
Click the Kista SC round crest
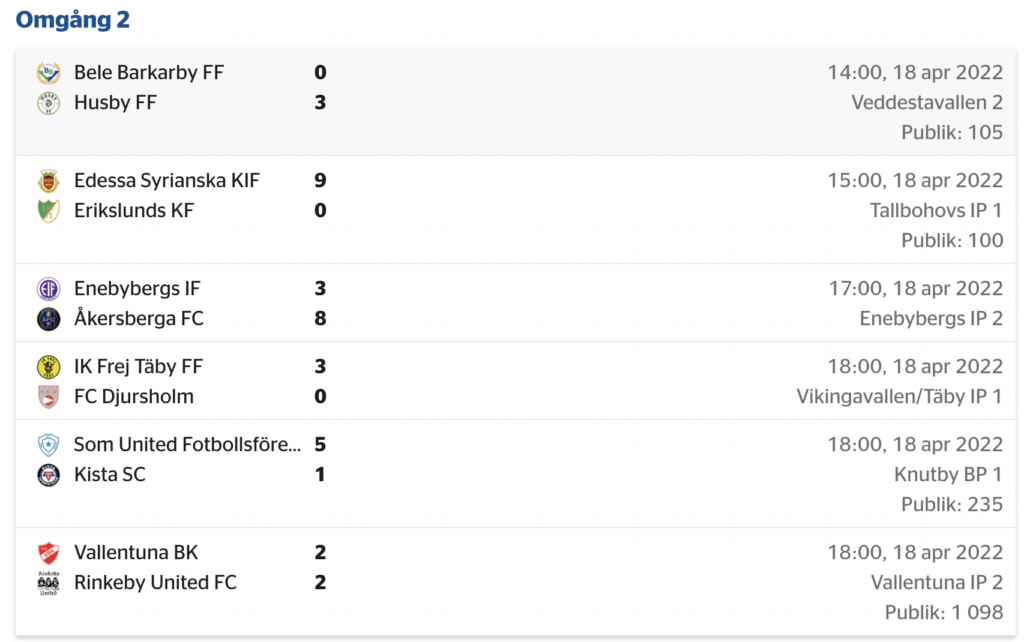click(48, 475)
